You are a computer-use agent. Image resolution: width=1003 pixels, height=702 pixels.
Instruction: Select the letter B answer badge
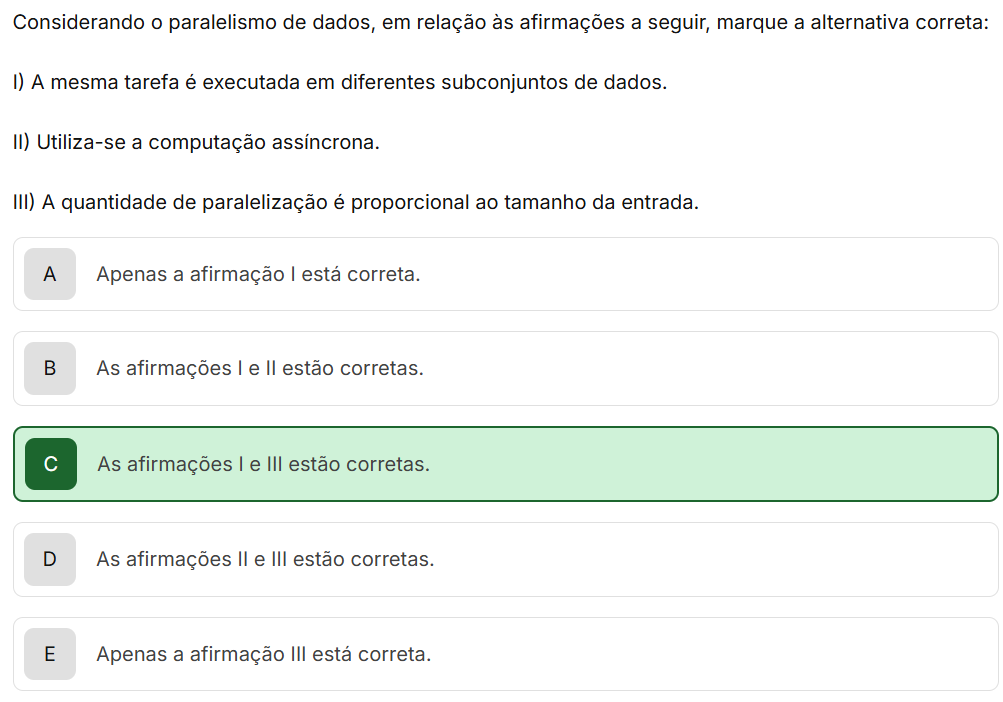pyautogui.click(x=50, y=368)
